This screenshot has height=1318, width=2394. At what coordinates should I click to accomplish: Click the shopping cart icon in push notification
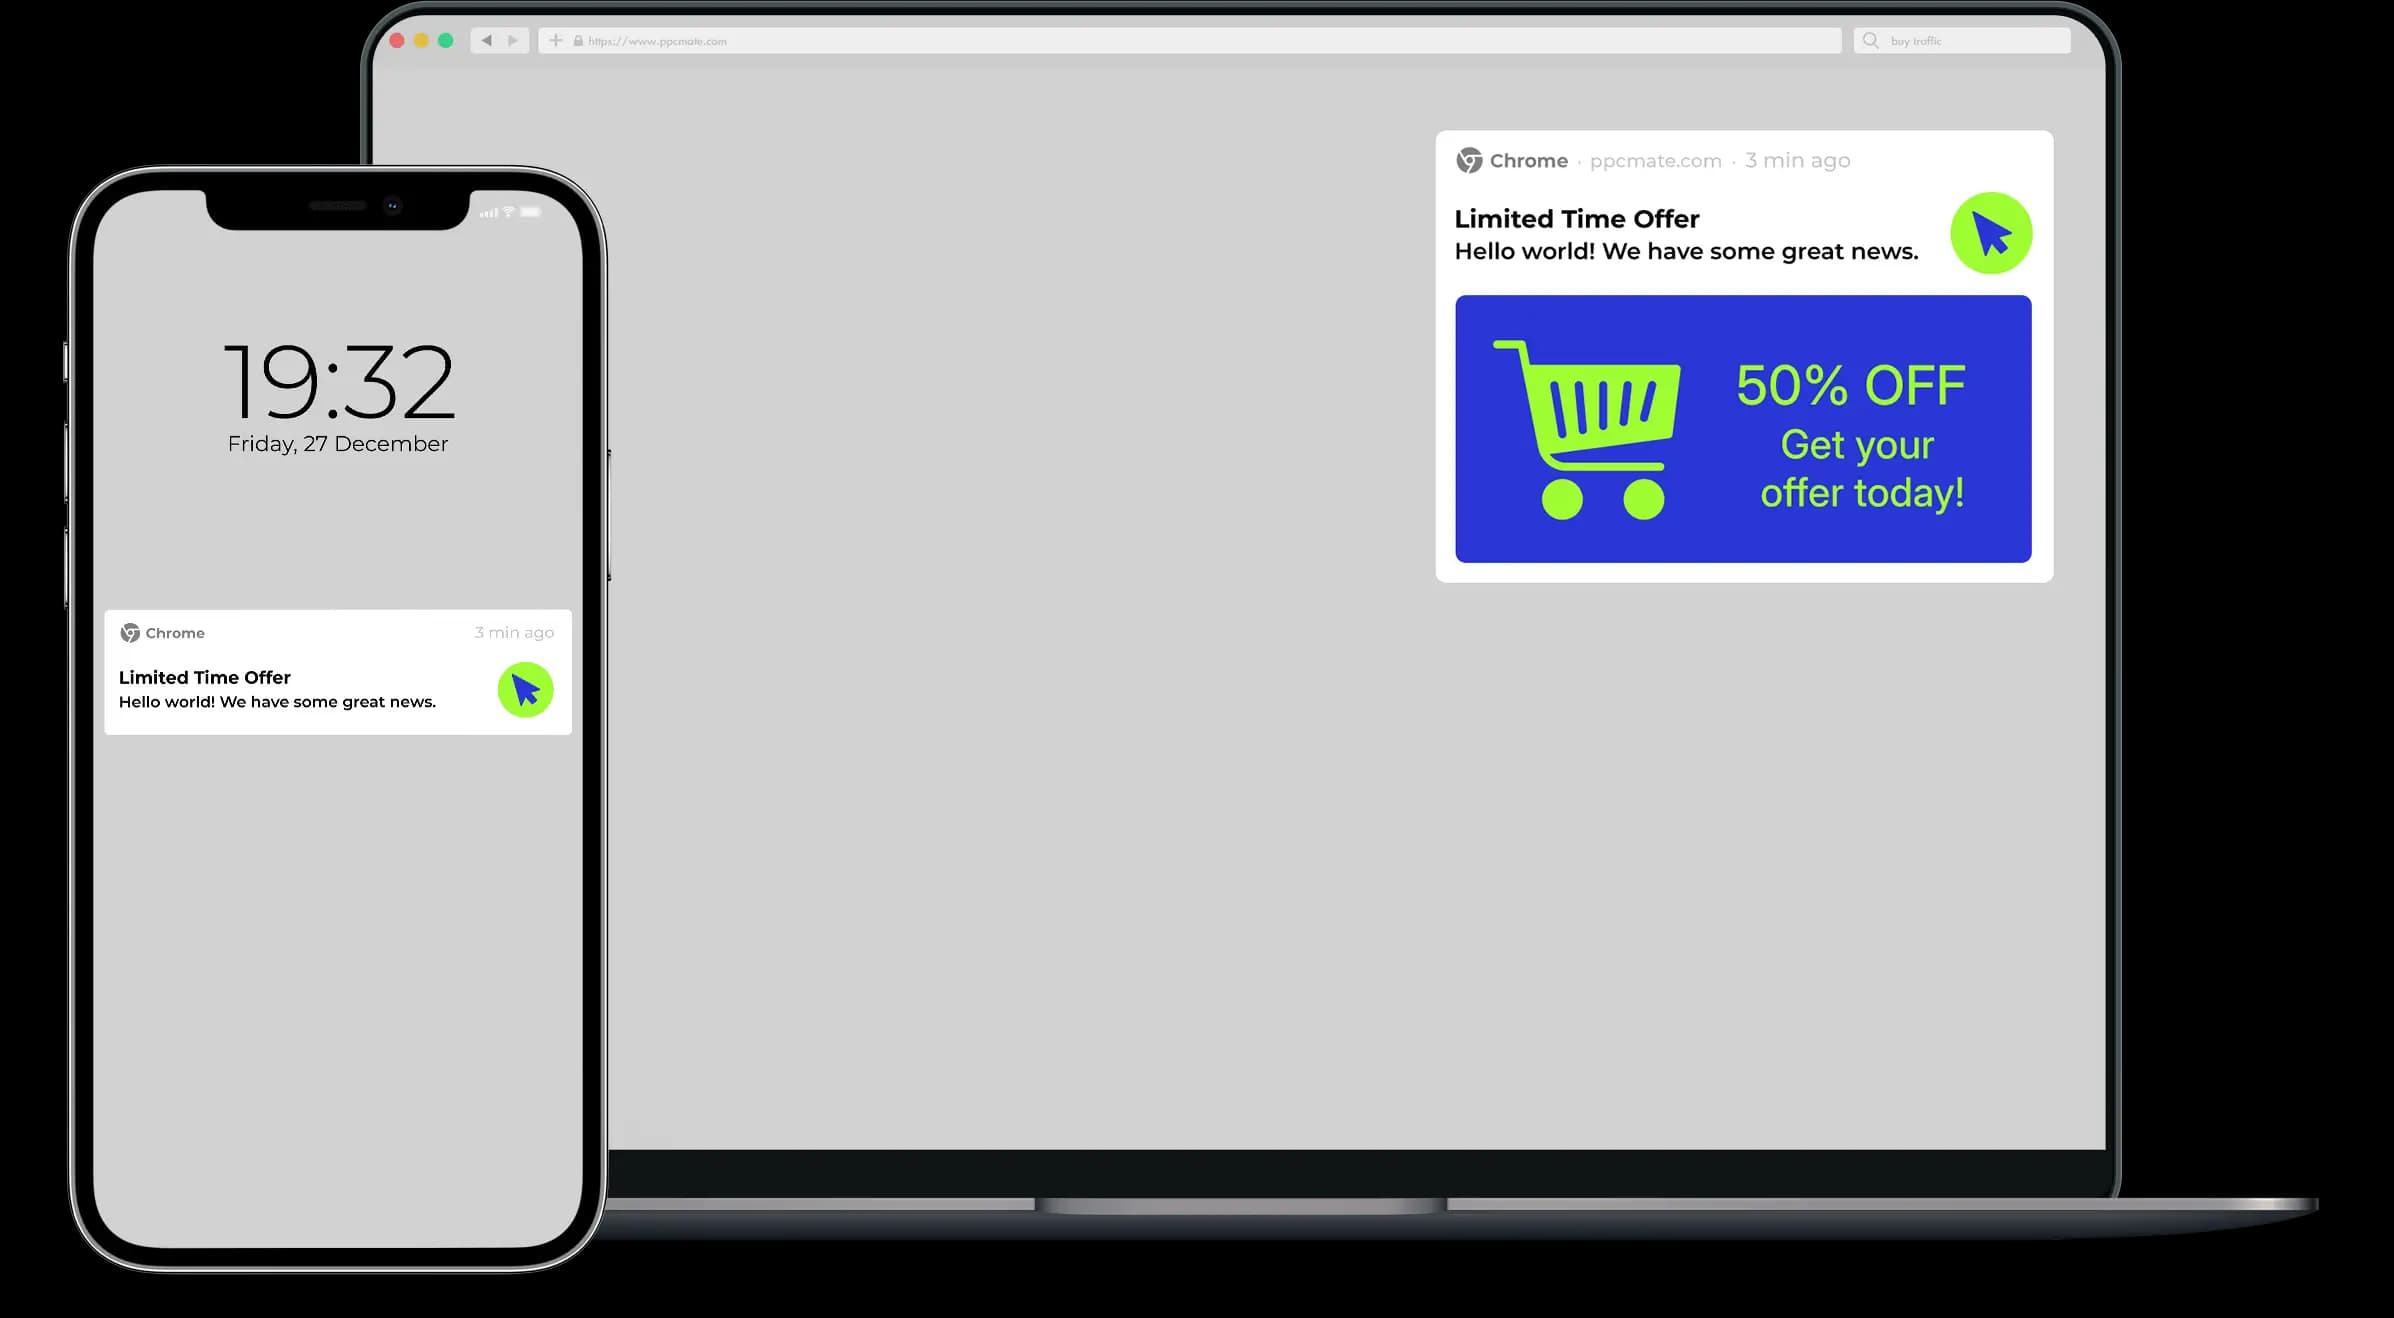click(x=1595, y=427)
